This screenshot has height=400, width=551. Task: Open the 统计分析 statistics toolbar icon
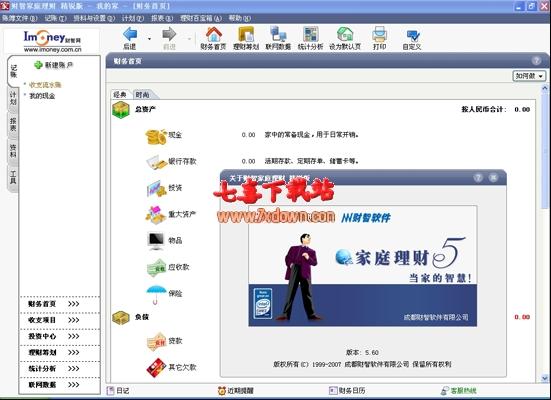coord(310,38)
